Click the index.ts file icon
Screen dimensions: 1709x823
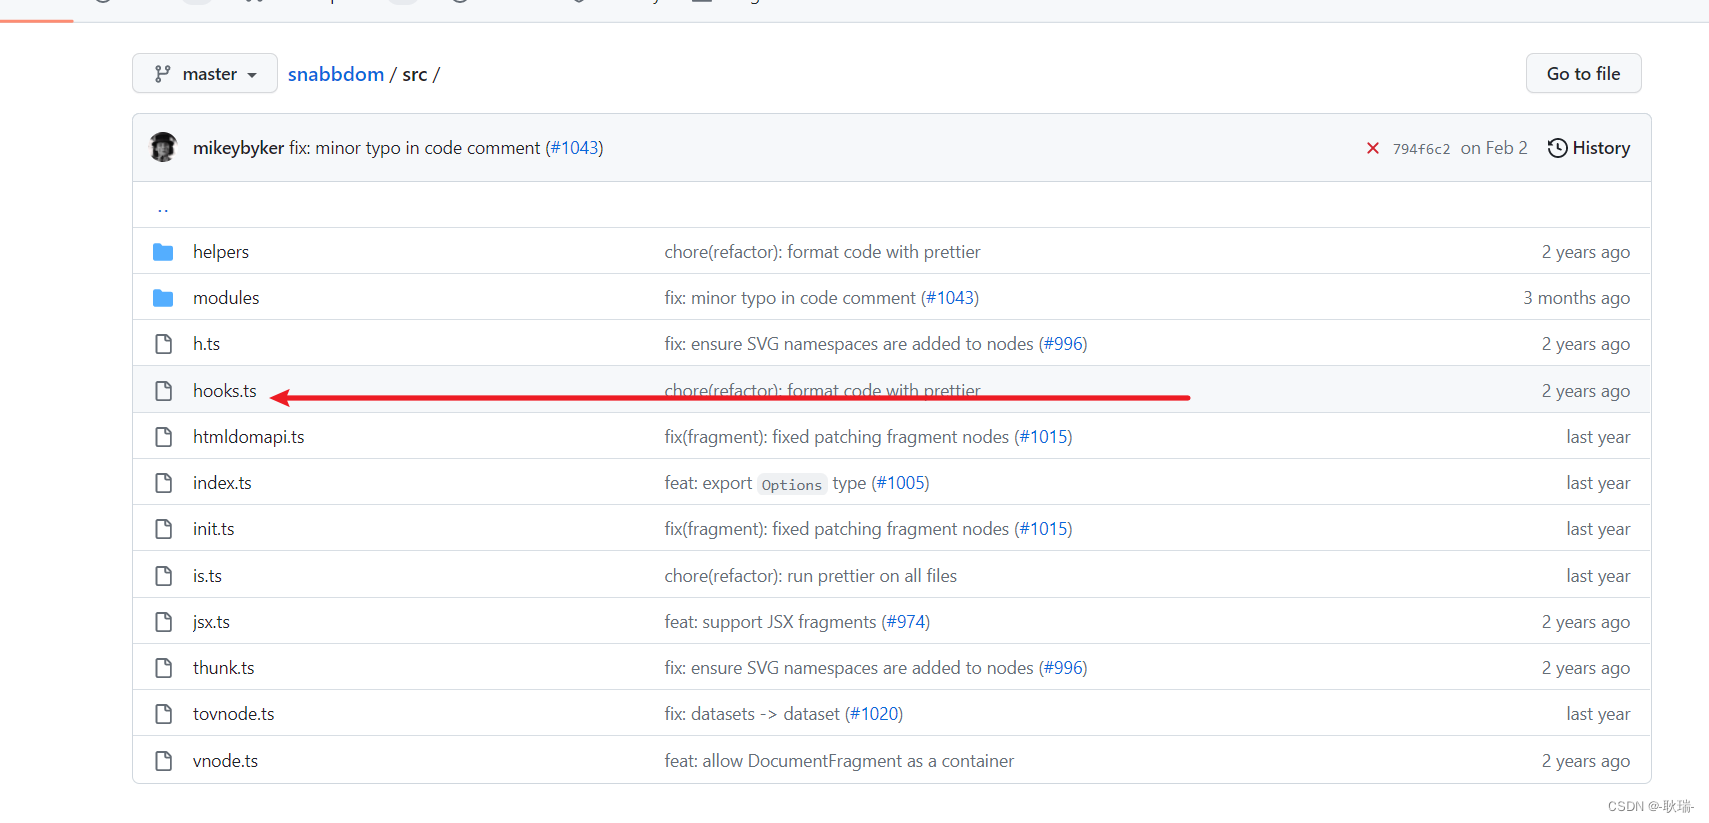[164, 483]
